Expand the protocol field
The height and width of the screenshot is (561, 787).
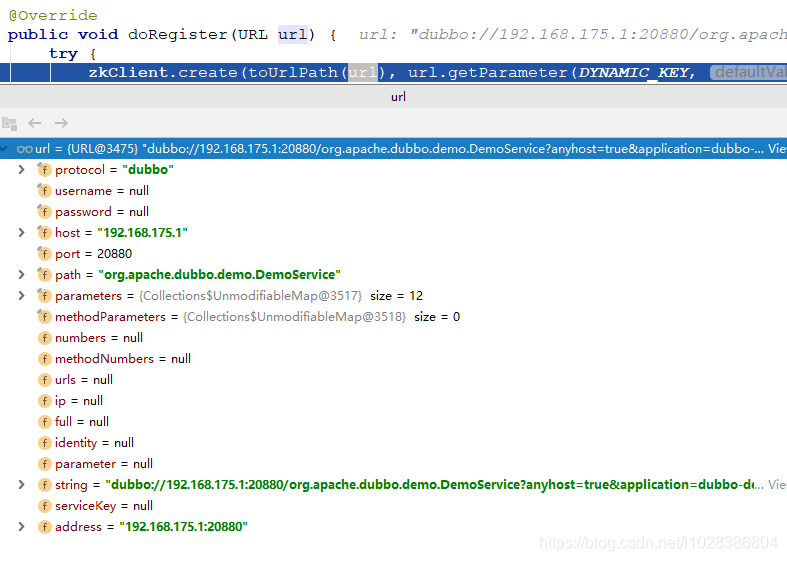coord(22,170)
